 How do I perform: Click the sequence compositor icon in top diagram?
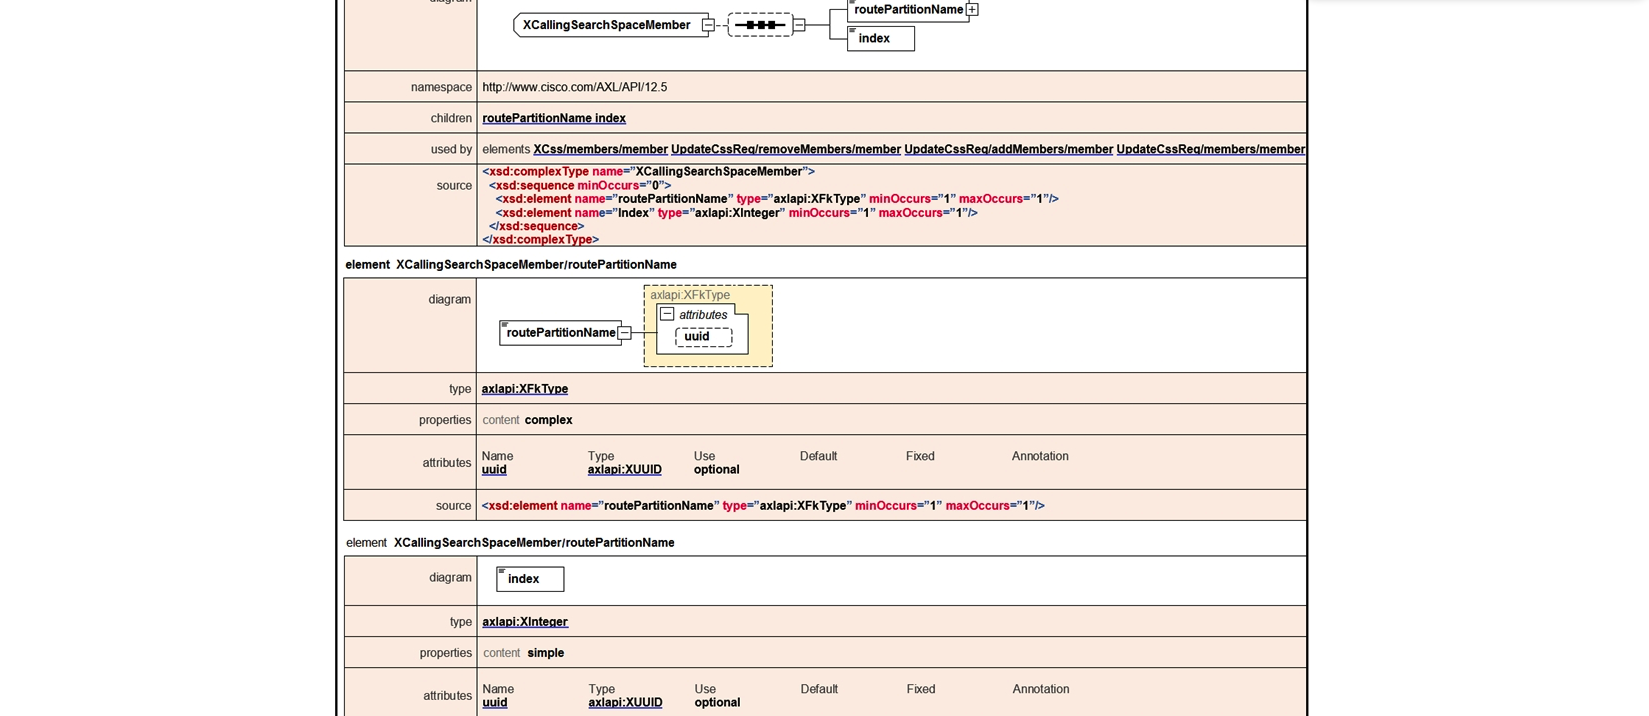click(760, 25)
